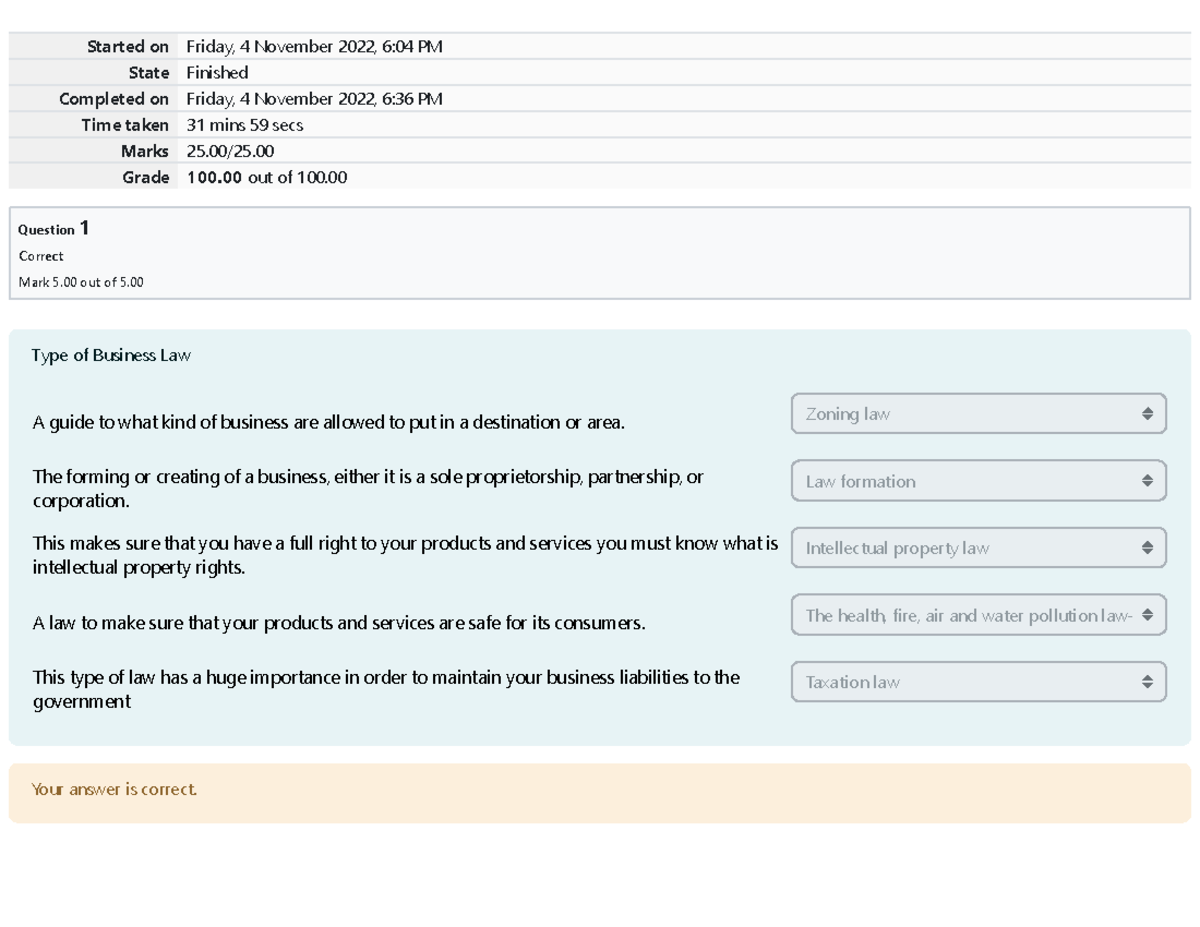Click the 31 mins 59 secs time value
The height and width of the screenshot is (927, 1200).
click(x=245, y=125)
